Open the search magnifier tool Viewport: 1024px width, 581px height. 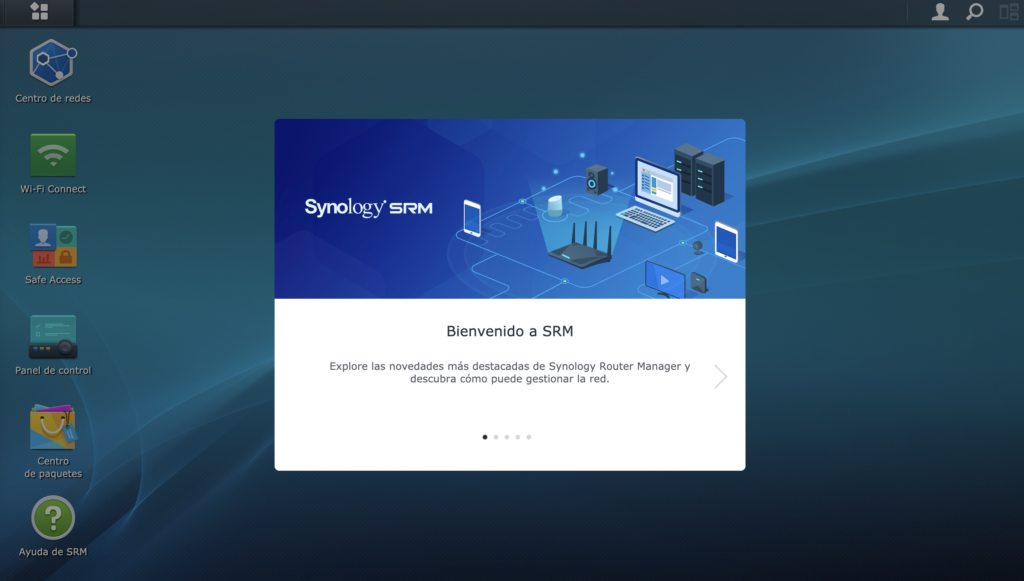click(973, 13)
